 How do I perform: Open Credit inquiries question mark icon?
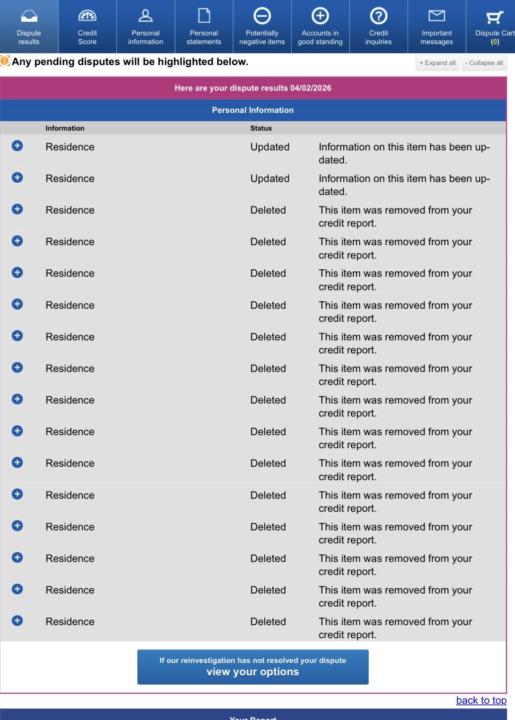(x=378, y=16)
